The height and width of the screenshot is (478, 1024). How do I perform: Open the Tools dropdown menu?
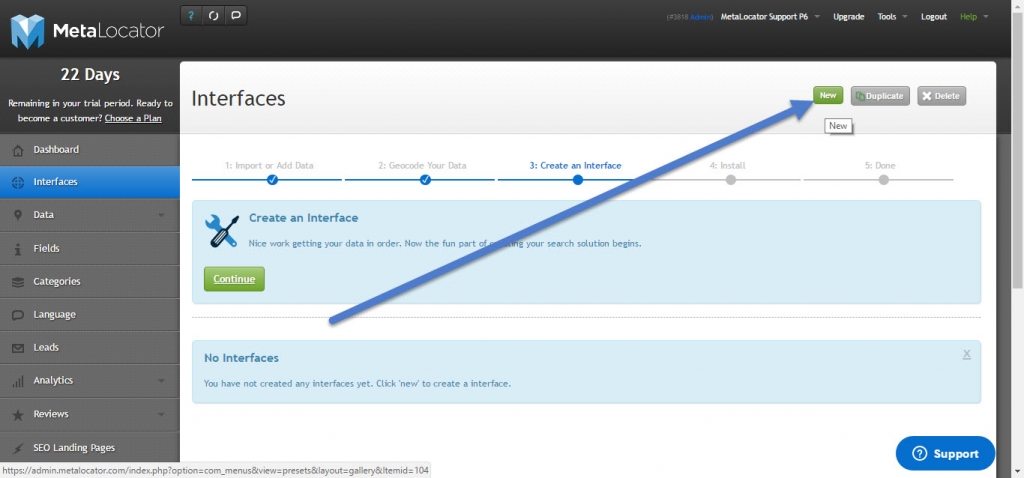click(892, 17)
